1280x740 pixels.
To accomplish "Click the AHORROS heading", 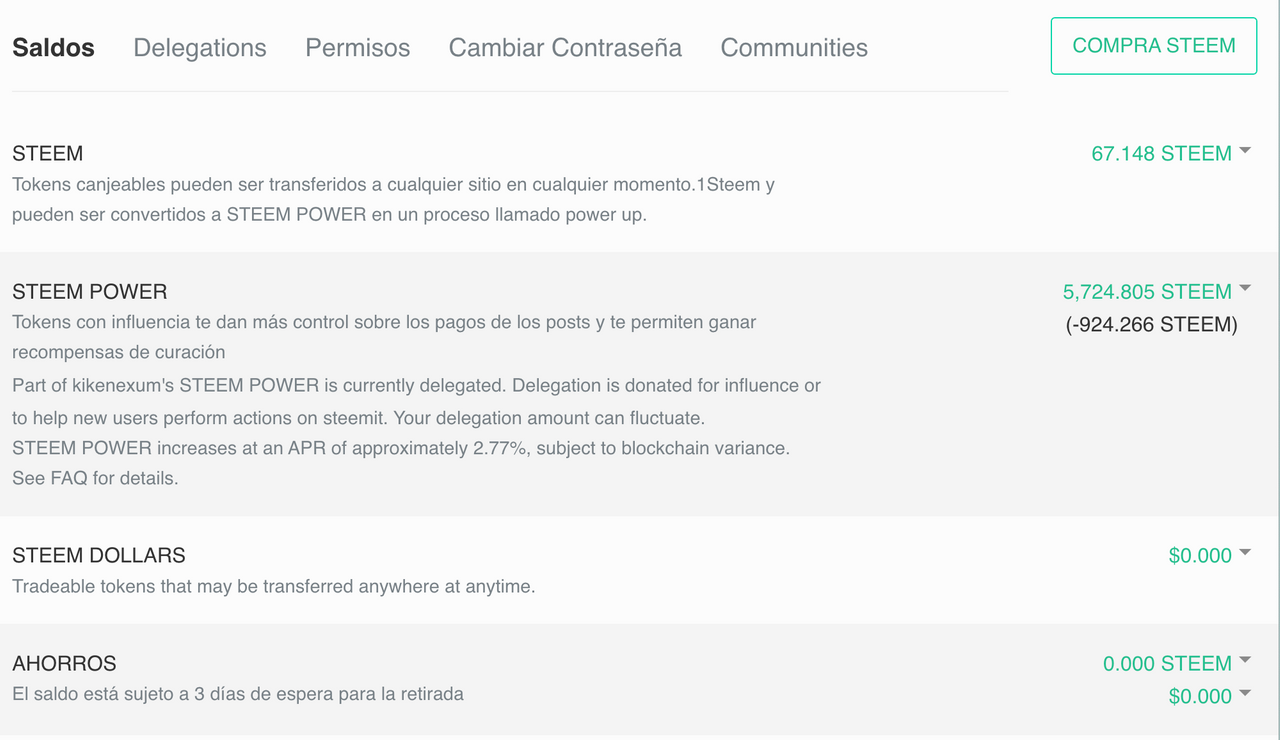I will click(x=64, y=663).
